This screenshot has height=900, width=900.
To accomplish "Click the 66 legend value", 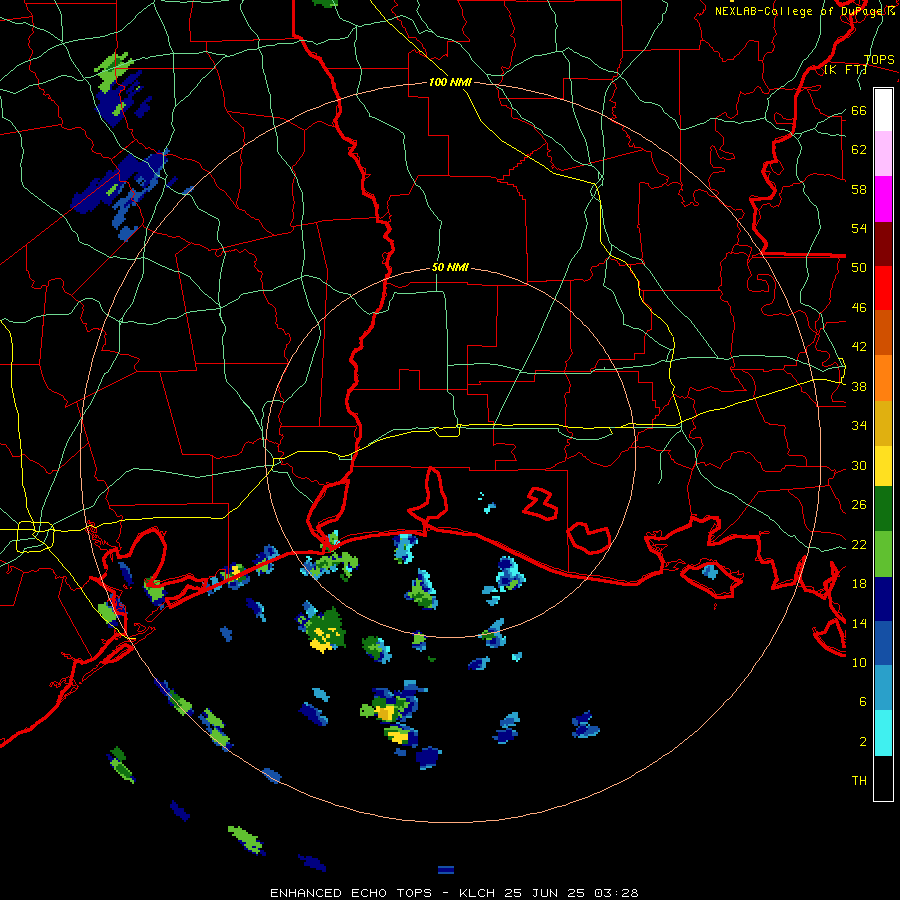I will [859, 110].
